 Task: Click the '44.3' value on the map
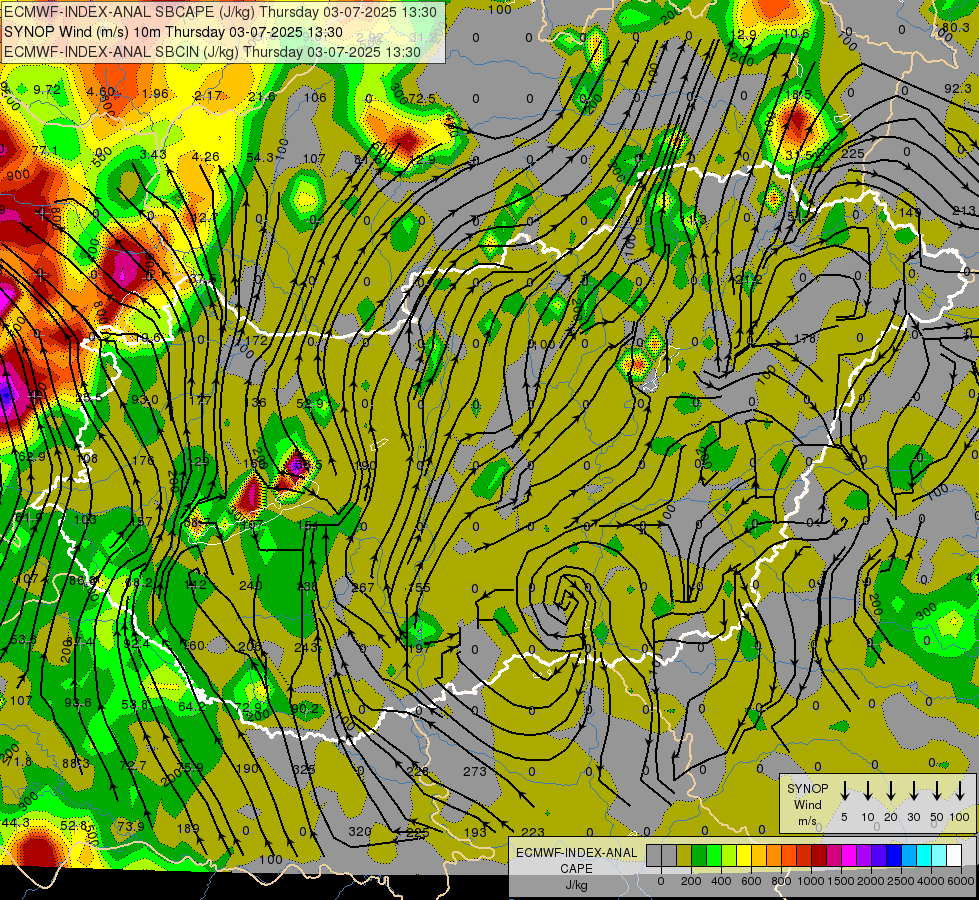click(16, 823)
